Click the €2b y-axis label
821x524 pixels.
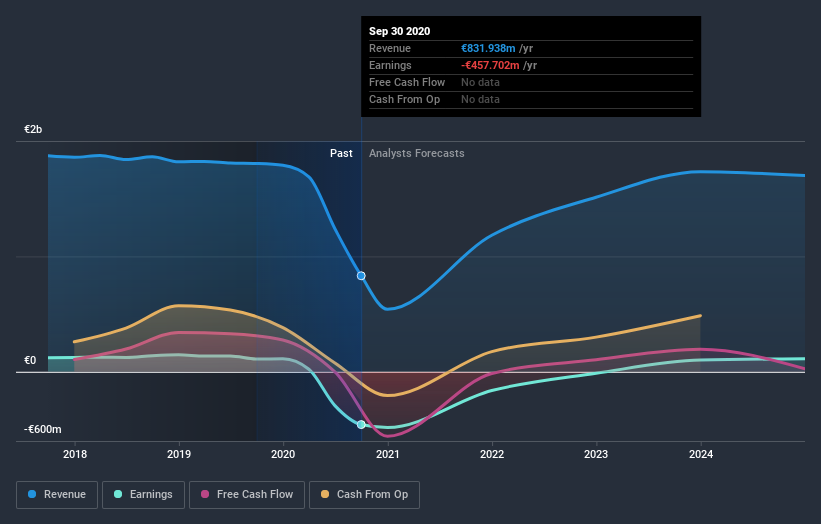point(33,129)
